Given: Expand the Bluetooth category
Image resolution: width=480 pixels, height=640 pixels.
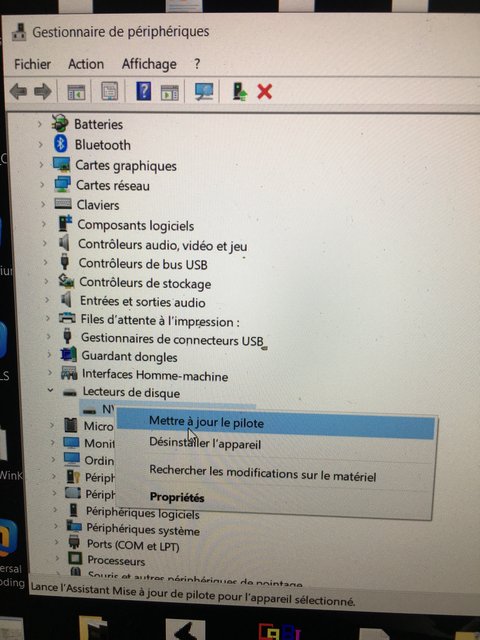Looking at the screenshot, I should coord(40,144).
